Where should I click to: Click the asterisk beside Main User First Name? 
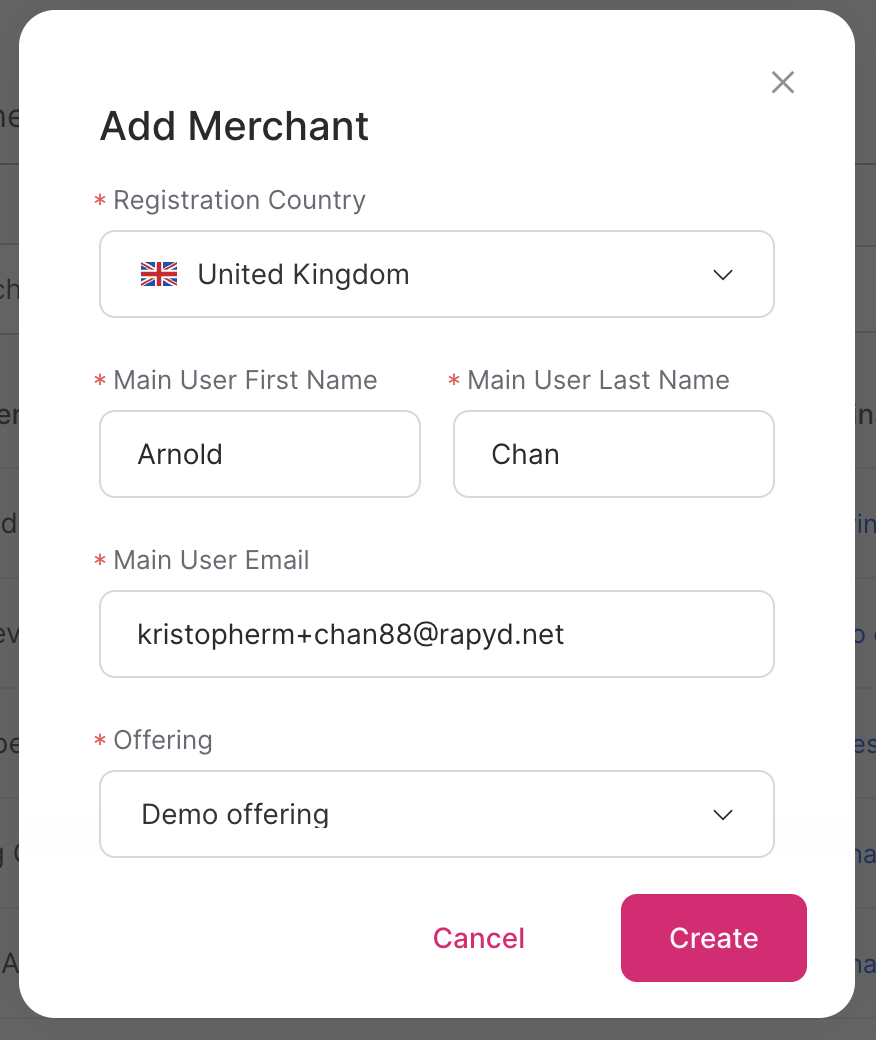99,381
